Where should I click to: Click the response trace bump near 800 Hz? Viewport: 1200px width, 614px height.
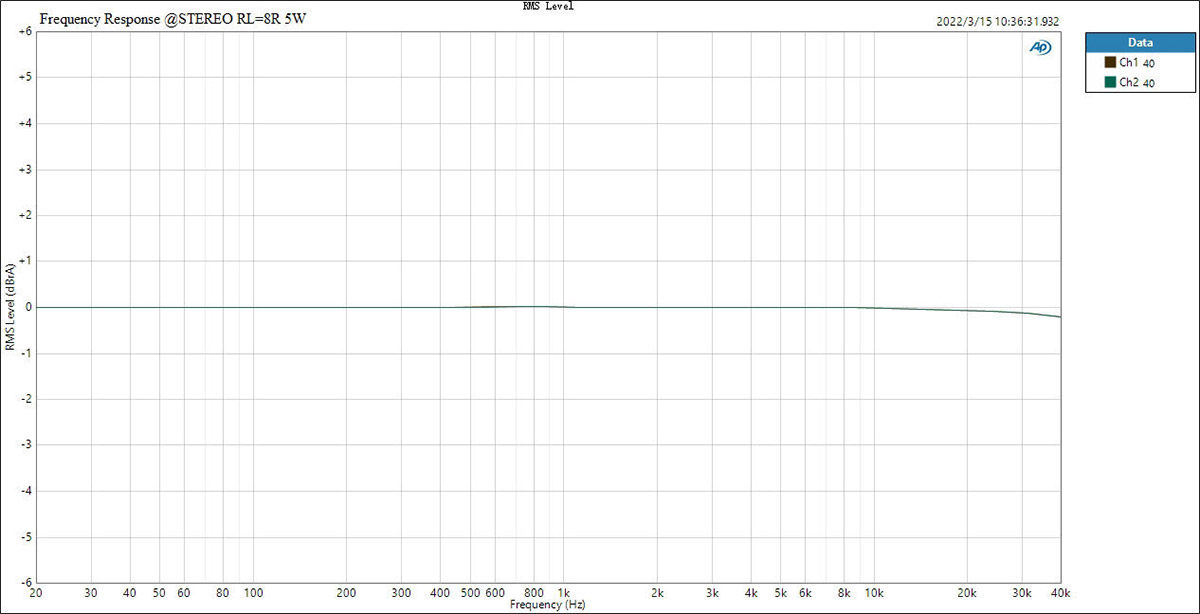click(534, 306)
